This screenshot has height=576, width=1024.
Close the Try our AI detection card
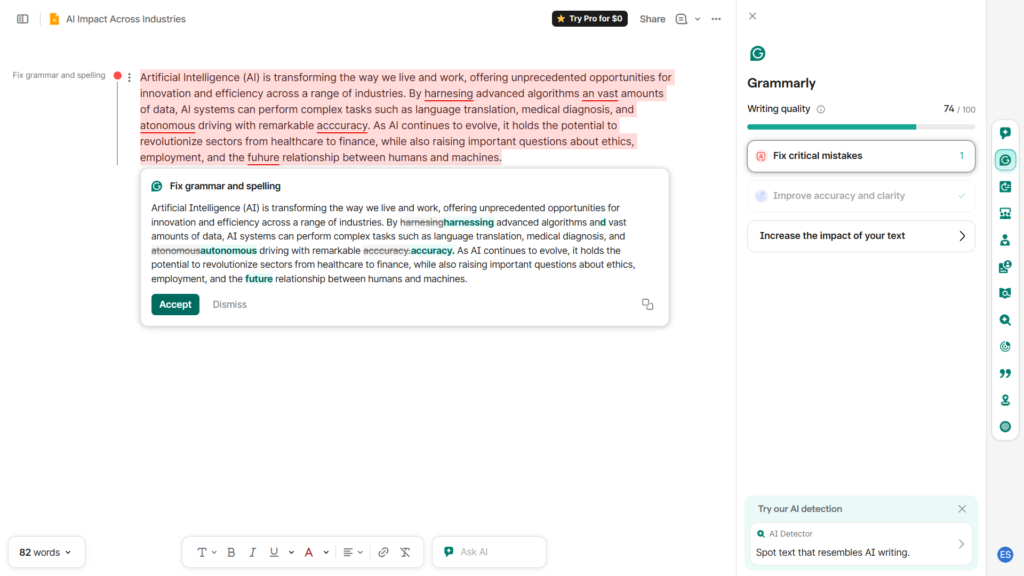(x=962, y=509)
